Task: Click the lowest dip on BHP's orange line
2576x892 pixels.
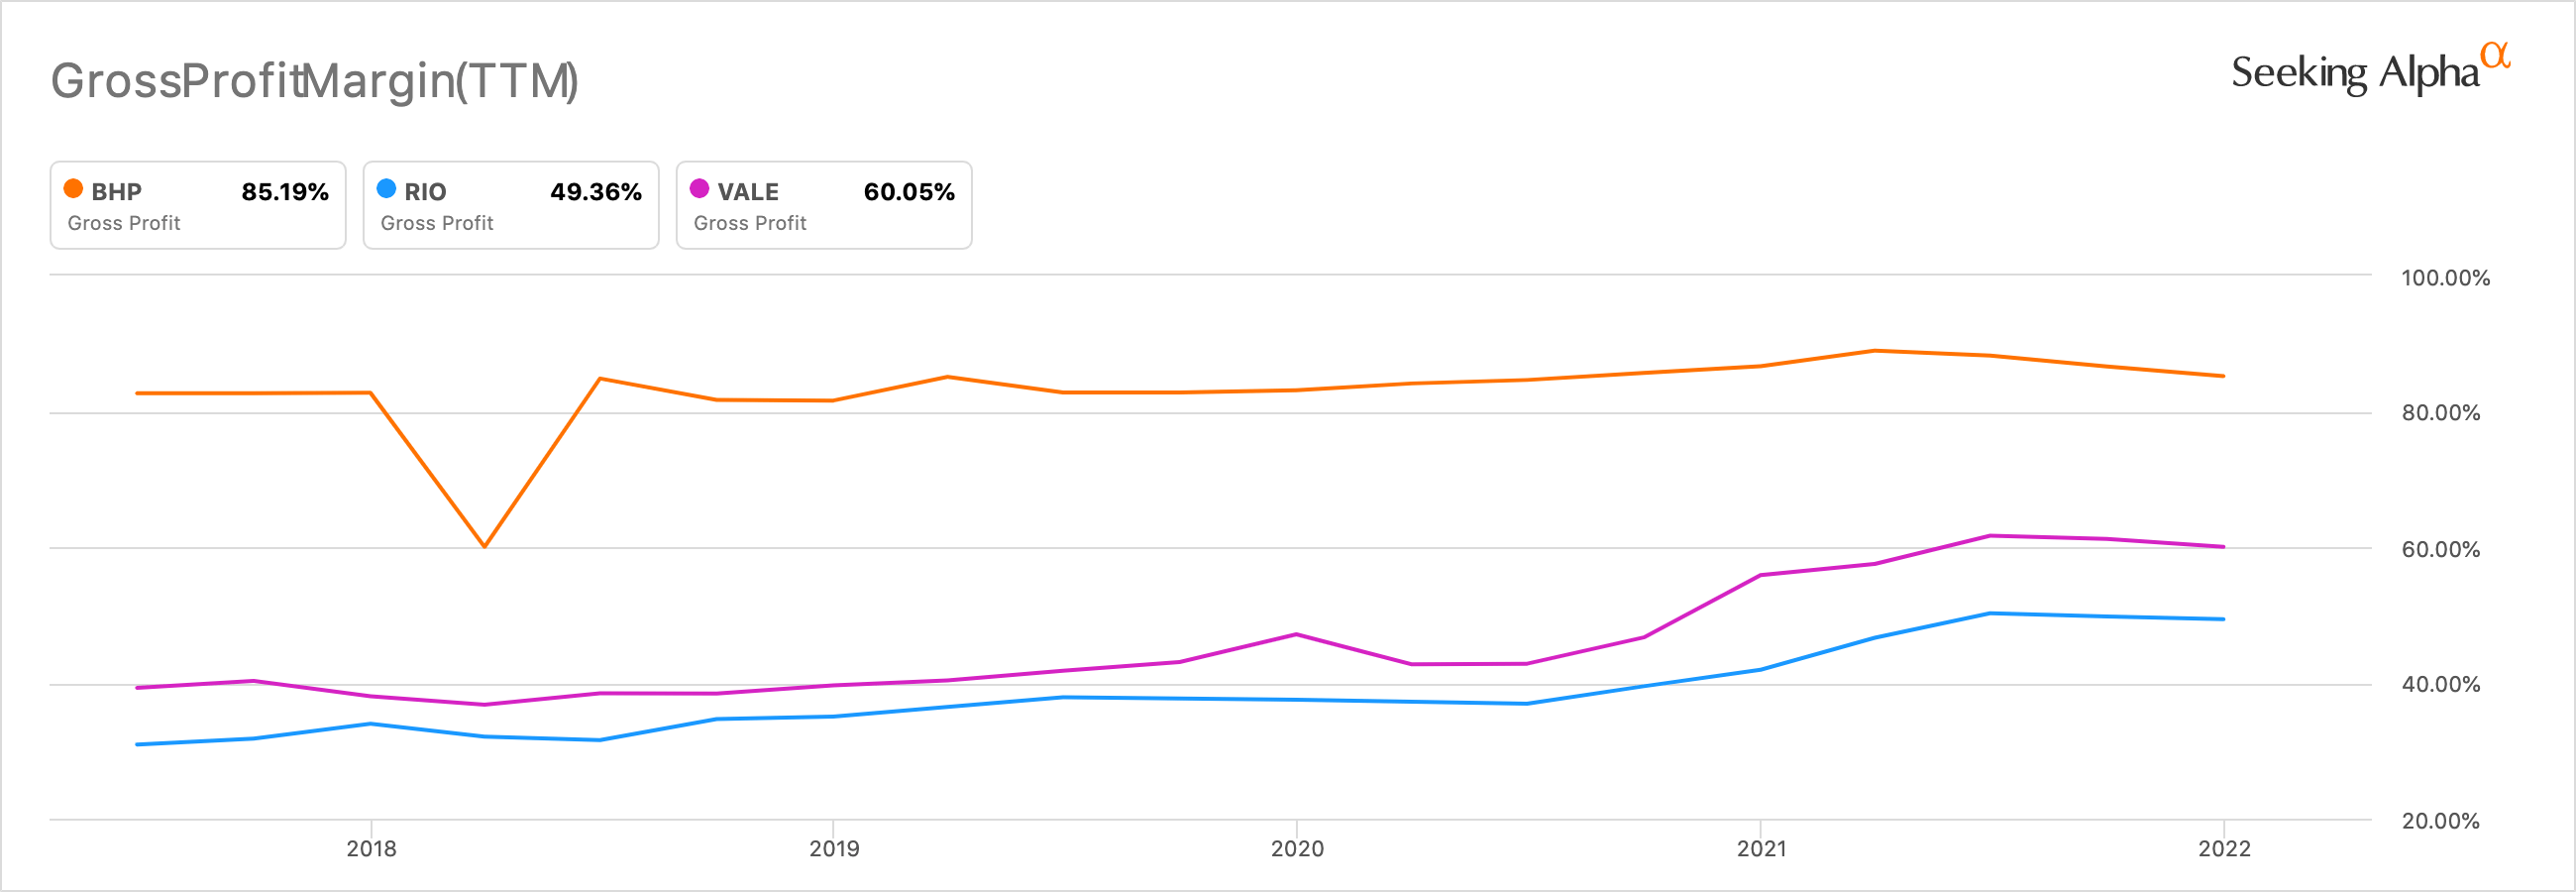Action: tap(485, 546)
